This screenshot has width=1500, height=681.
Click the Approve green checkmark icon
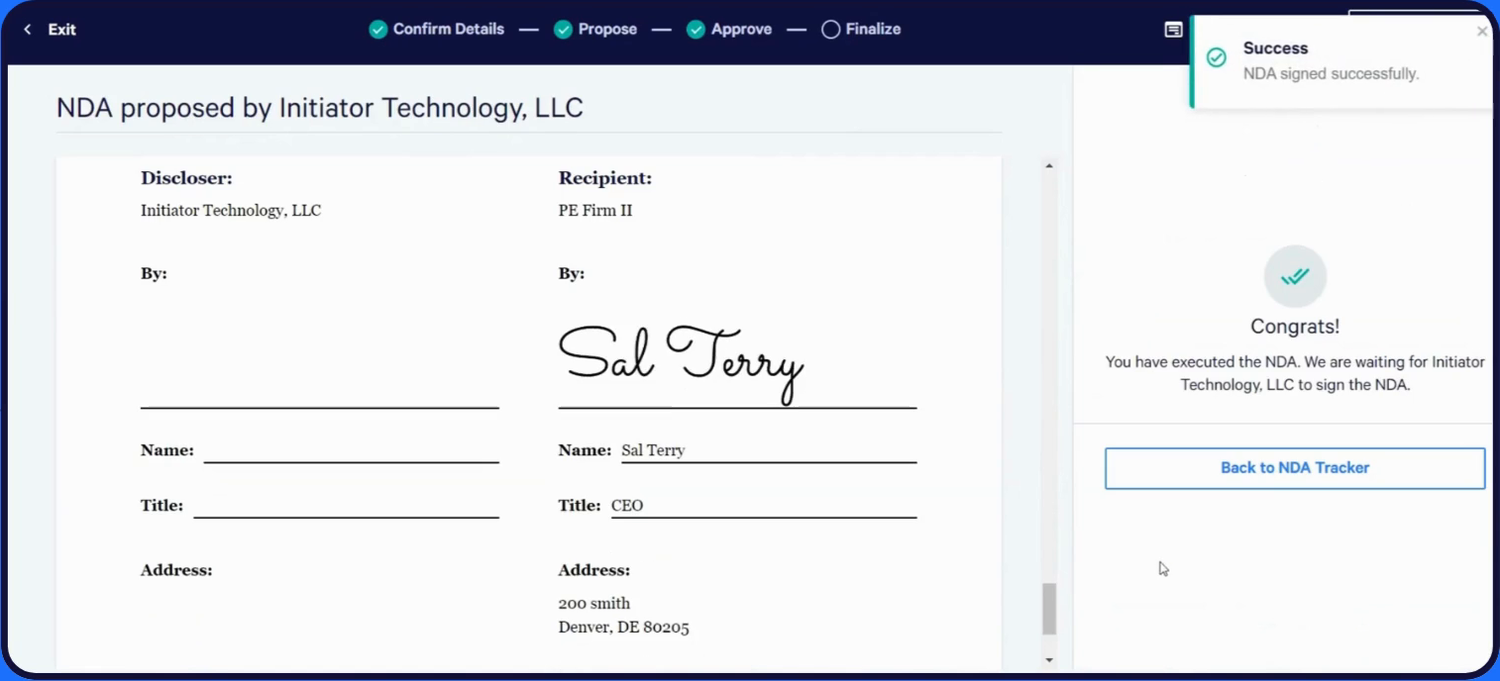click(x=696, y=30)
